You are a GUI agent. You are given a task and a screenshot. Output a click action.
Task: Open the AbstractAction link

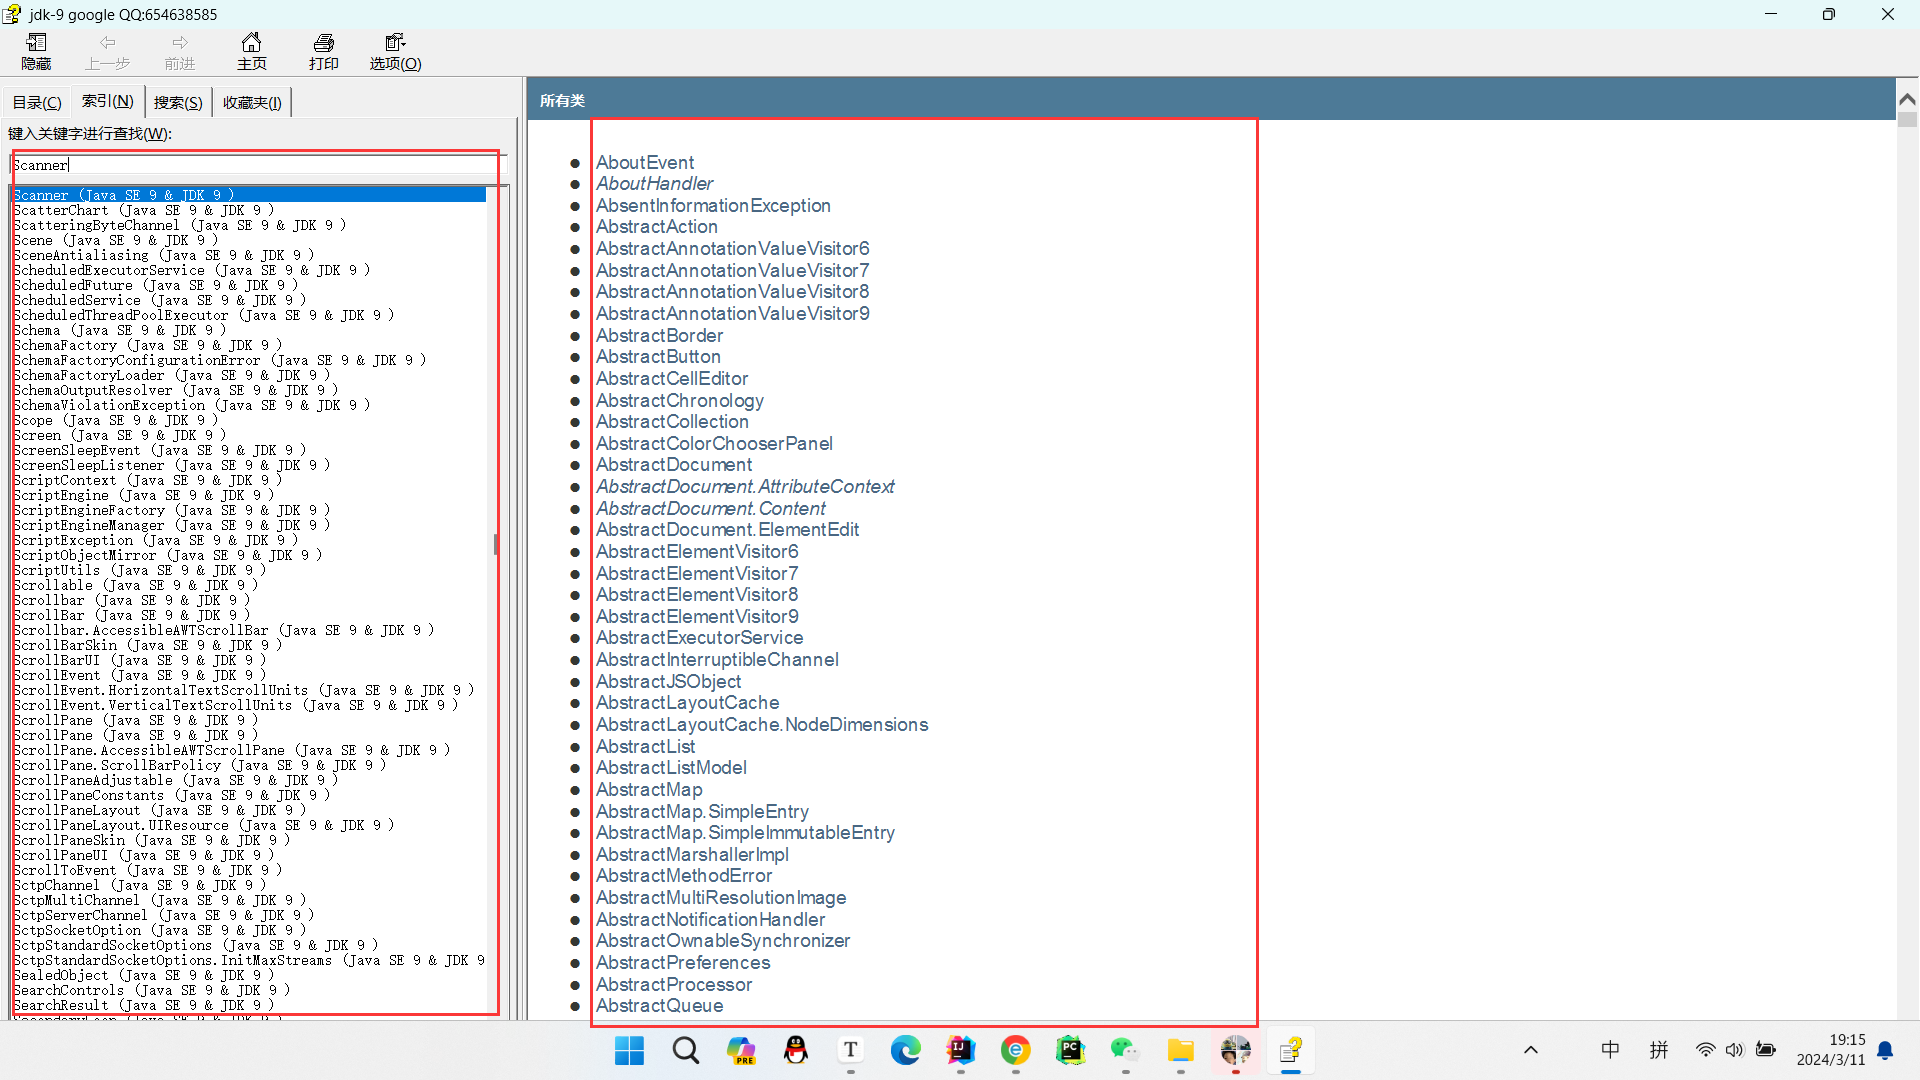tap(657, 226)
